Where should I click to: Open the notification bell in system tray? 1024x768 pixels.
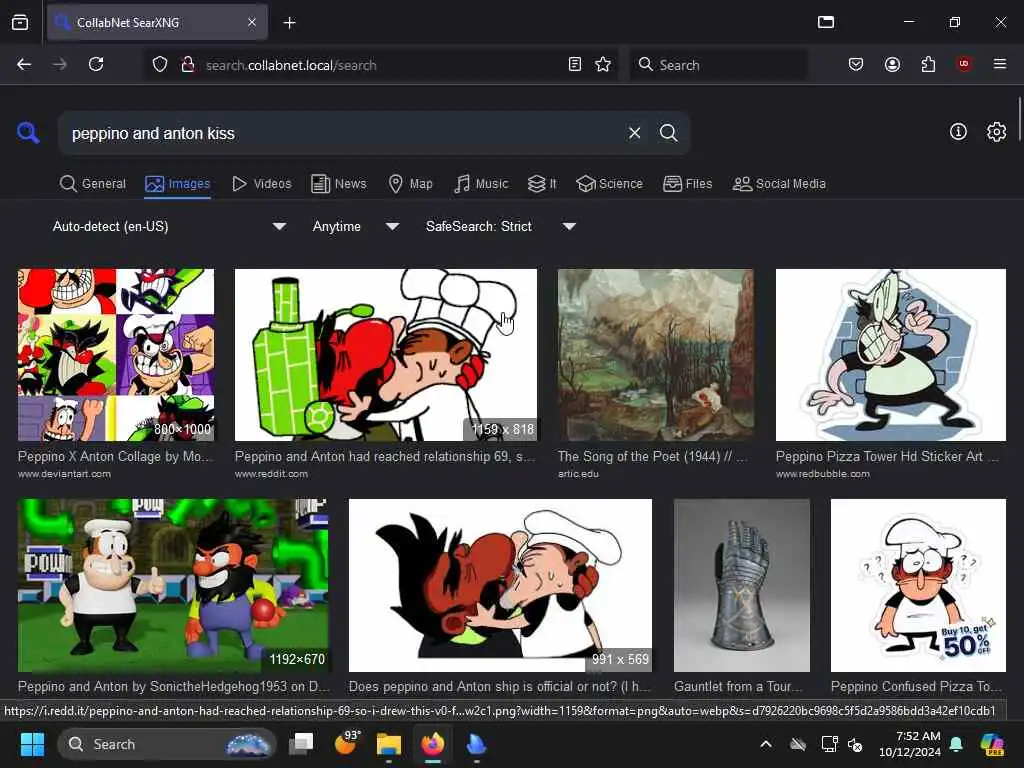(x=956, y=744)
